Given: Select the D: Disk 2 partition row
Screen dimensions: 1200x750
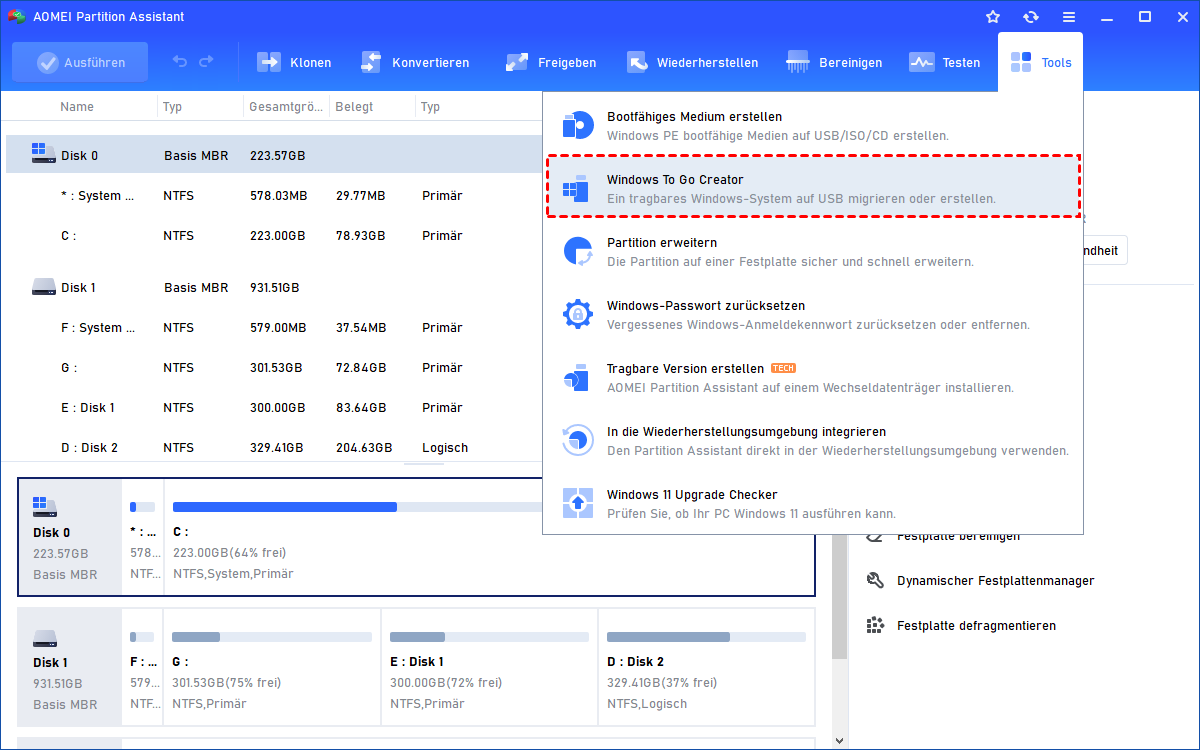Looking at the screenshot, I should coord(275,447).
